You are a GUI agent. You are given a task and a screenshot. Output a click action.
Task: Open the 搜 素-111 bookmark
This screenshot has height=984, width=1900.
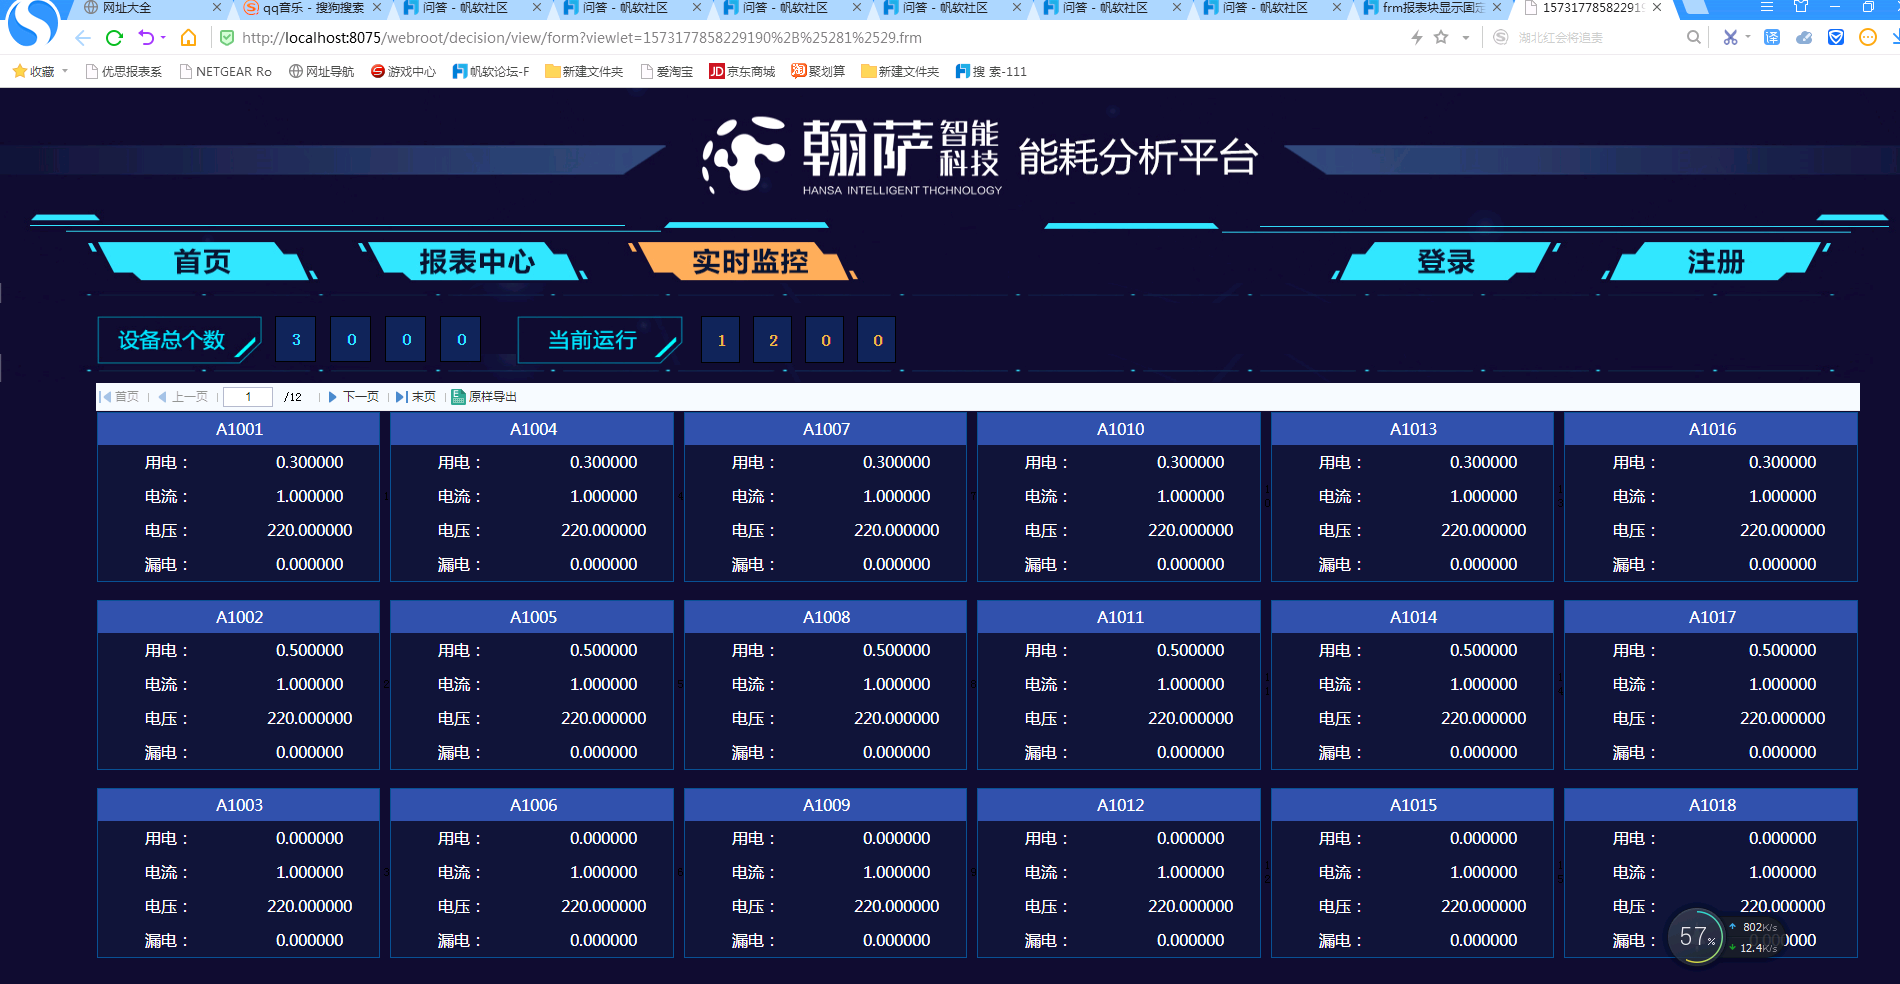pyautogui.click(x=991, y=72)
